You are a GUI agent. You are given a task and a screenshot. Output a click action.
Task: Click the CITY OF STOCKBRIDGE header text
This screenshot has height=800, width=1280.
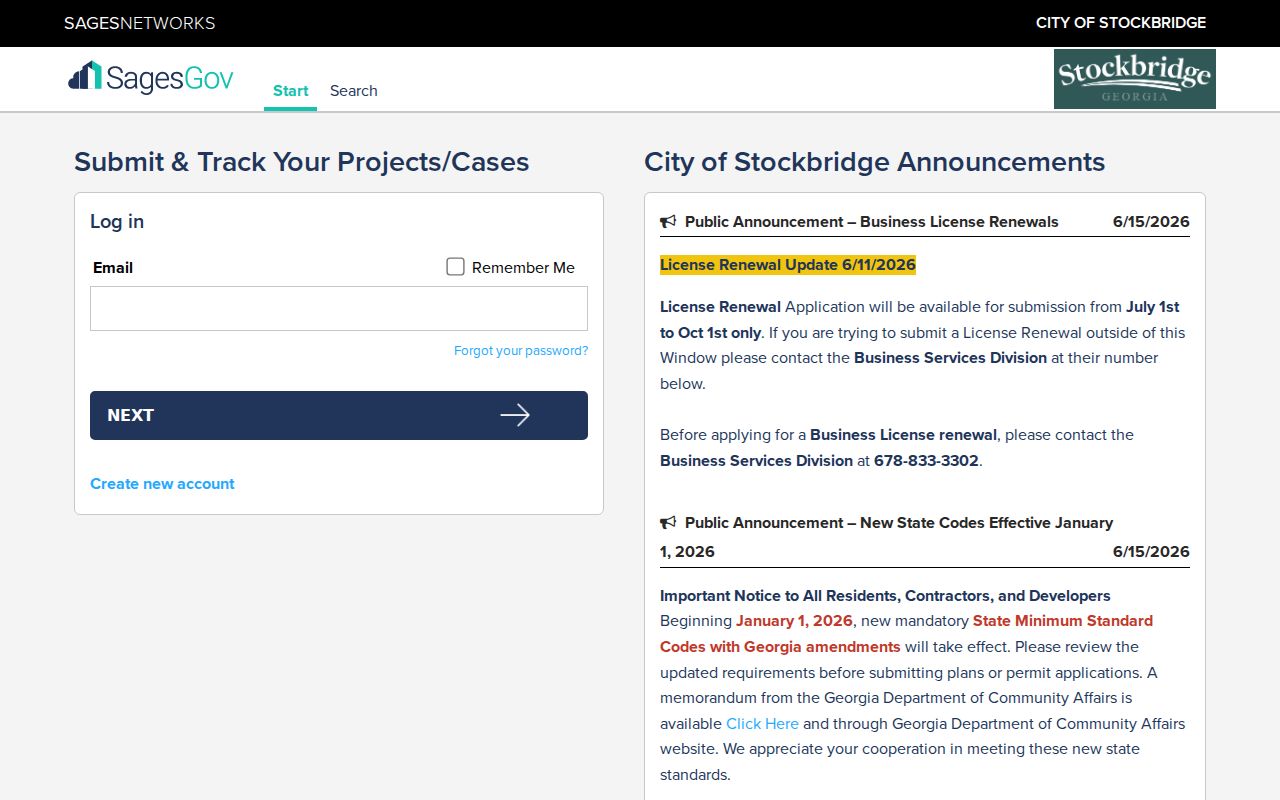coord(1121,23)
